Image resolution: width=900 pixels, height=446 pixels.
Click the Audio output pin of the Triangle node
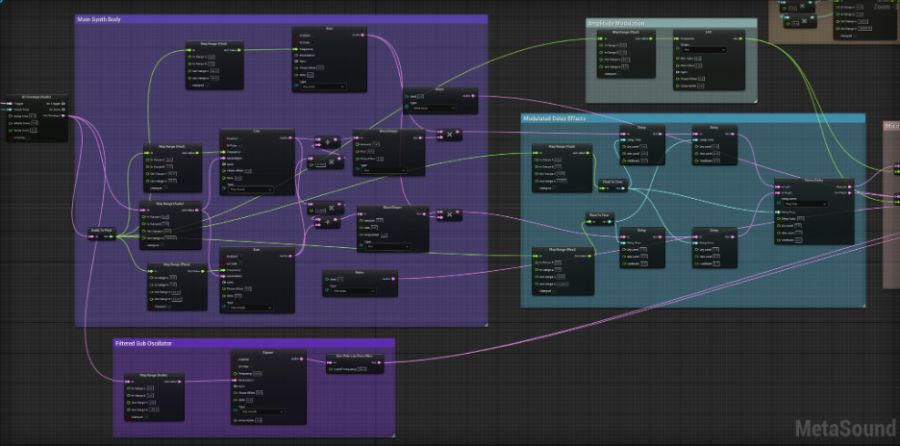tap(301, 359)
